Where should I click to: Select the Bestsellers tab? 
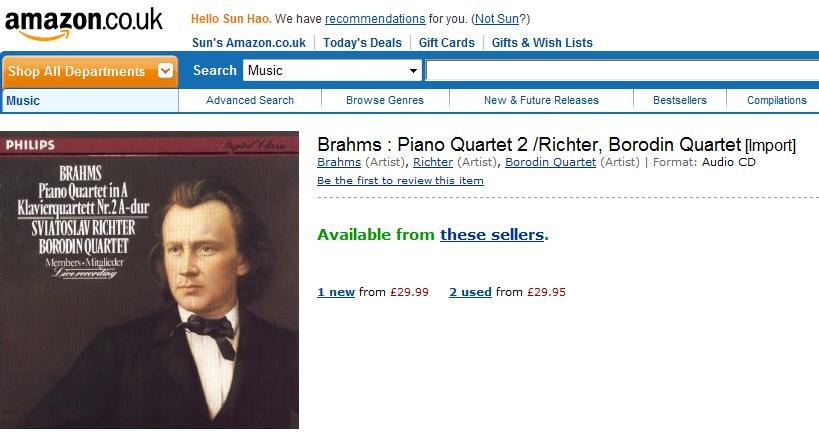[x=680, y=100]
